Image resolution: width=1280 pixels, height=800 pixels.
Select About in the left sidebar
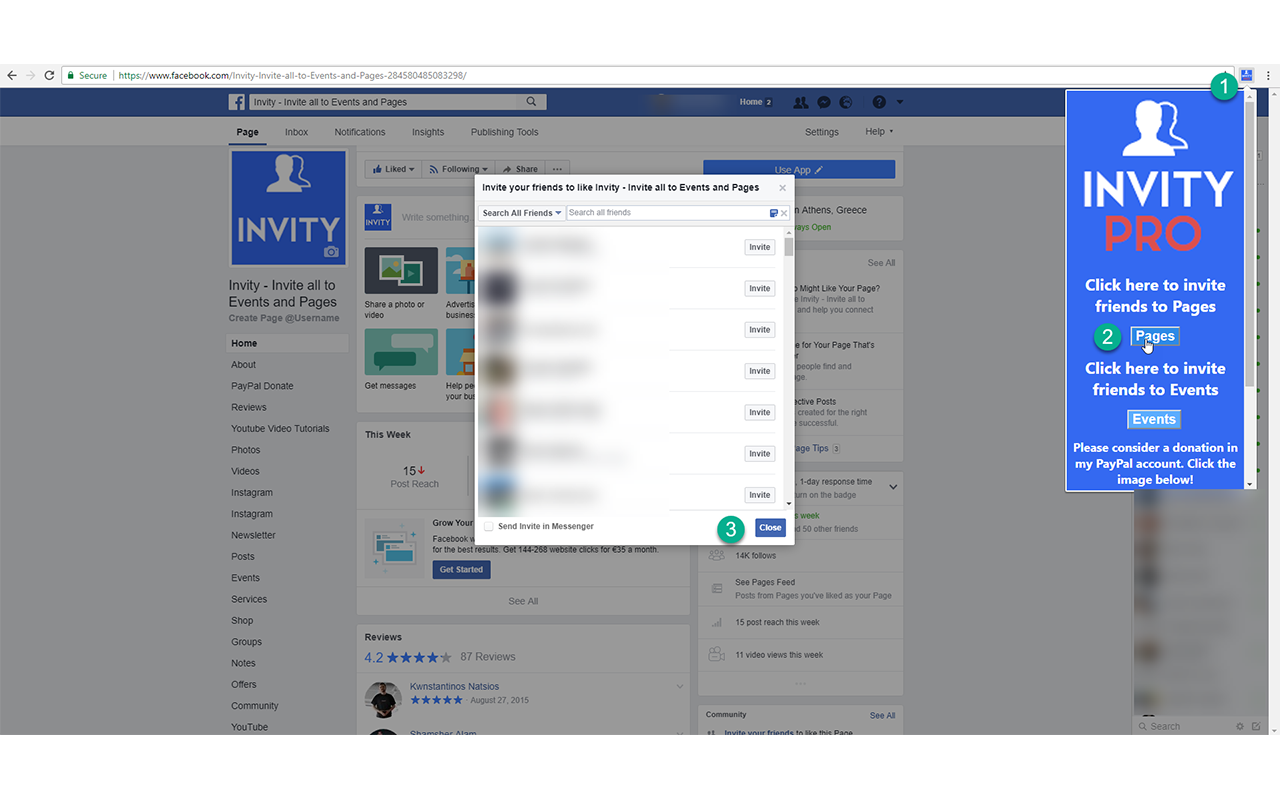pos(244,365)
